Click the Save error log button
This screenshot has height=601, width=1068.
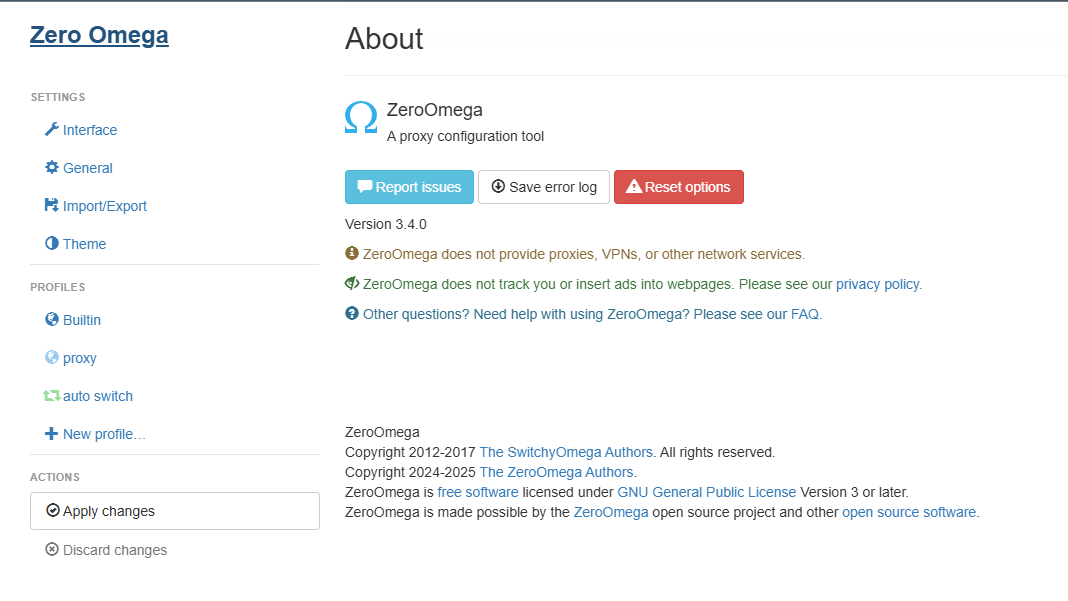click(x=544, y=187)
